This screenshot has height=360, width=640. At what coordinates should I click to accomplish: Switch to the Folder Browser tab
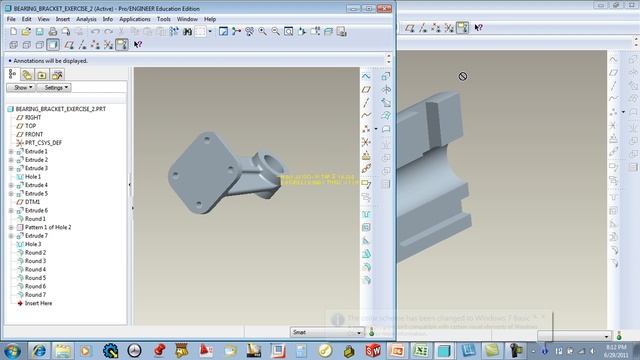point(27,75)
